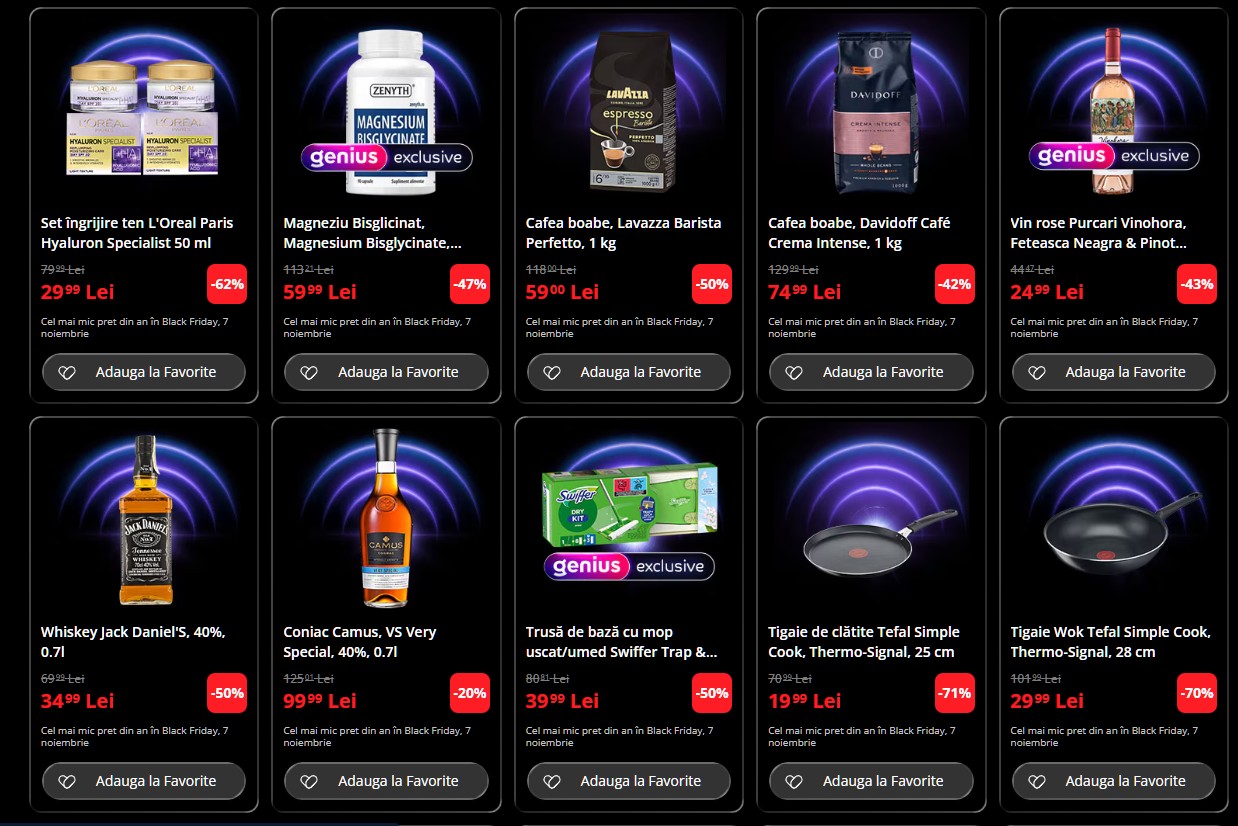
Task: Click the -71% discount badge on Tefal crepe pan
Action: (954, 693)
